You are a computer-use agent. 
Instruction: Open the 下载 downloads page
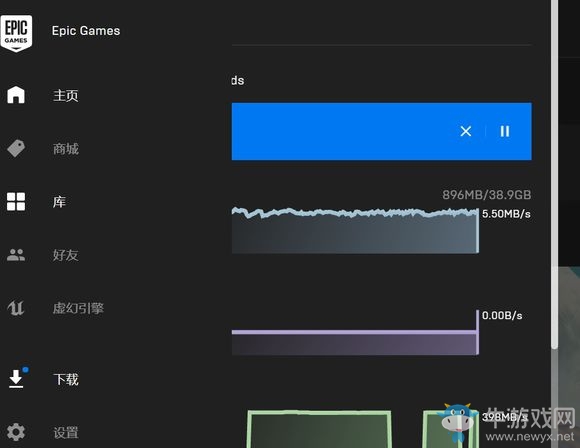click(x=65, y=379)
